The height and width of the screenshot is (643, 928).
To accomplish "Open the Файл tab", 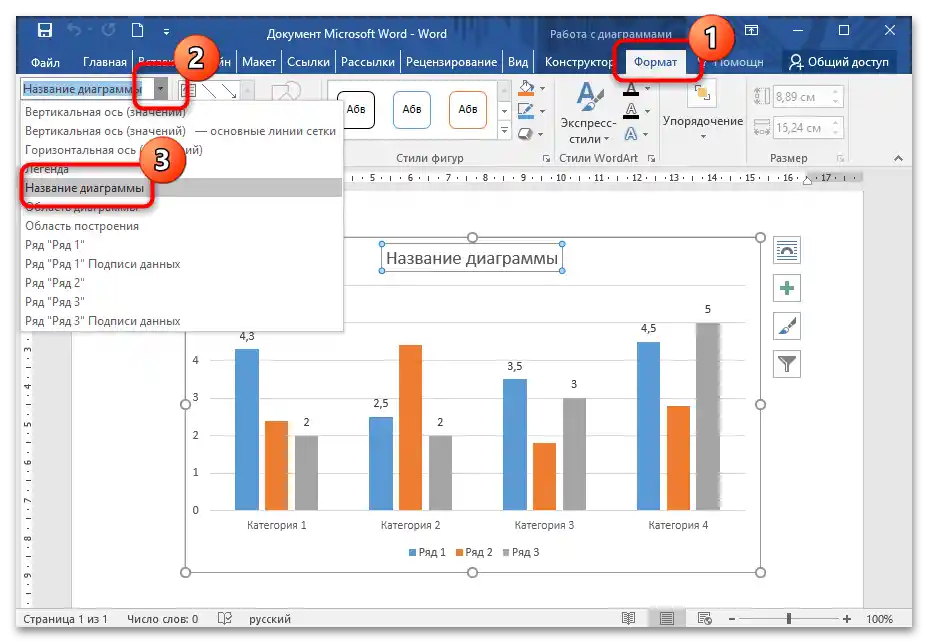I will click(x=45, y=62).
